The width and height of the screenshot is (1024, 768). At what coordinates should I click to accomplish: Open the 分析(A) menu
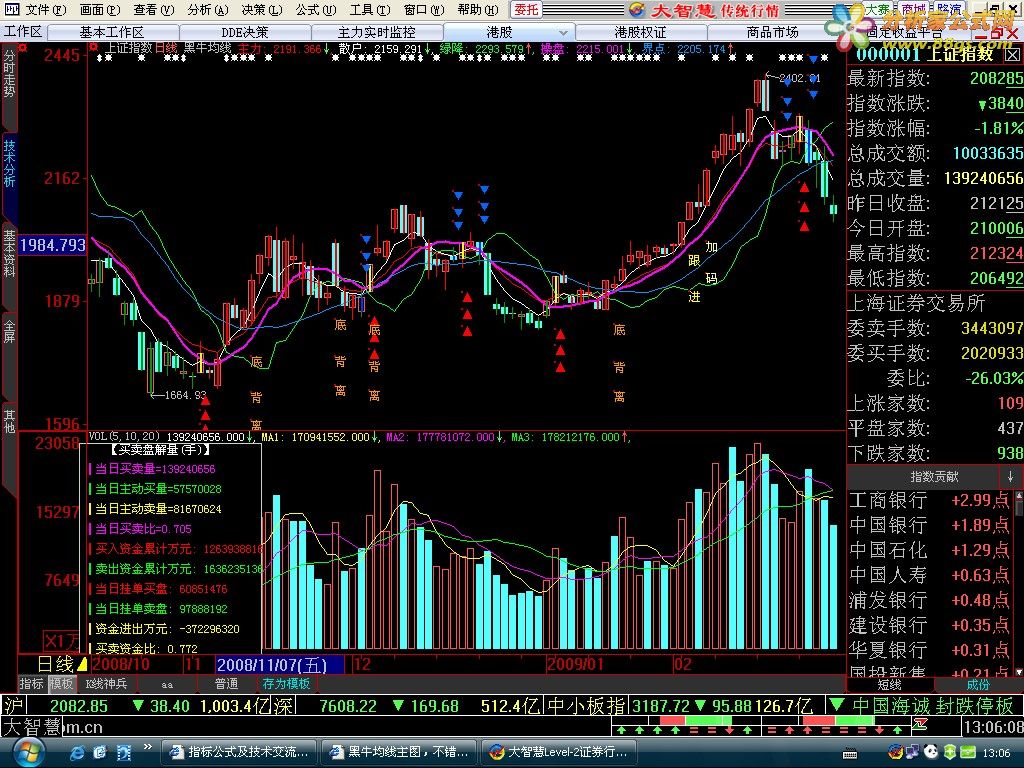click(208, 10)
